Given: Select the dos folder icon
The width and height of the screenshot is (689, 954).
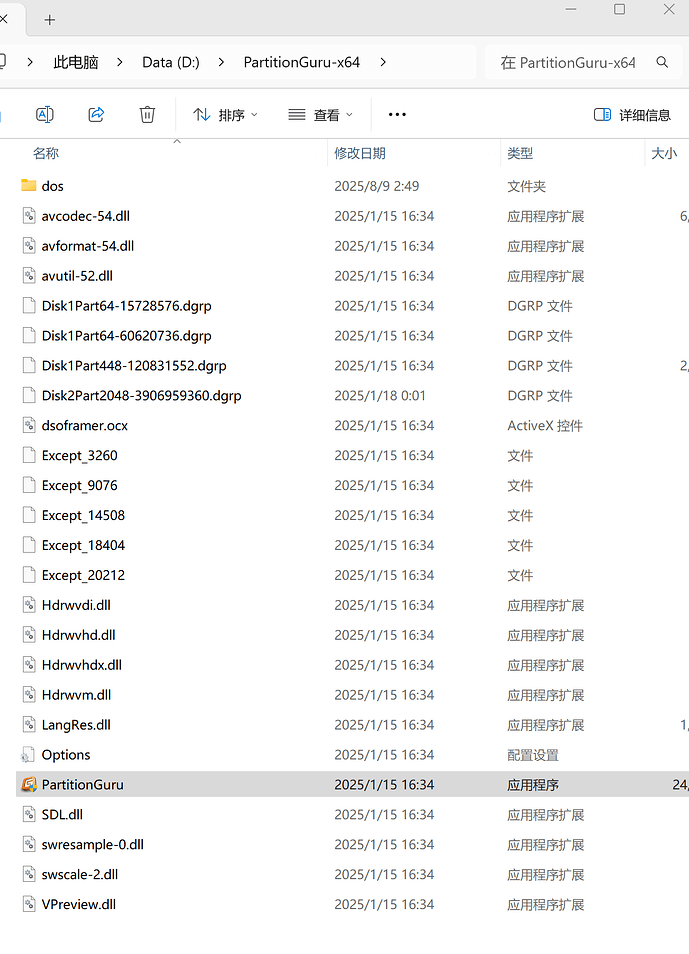Looking at the screenshot, I should (x=29, y=186).
